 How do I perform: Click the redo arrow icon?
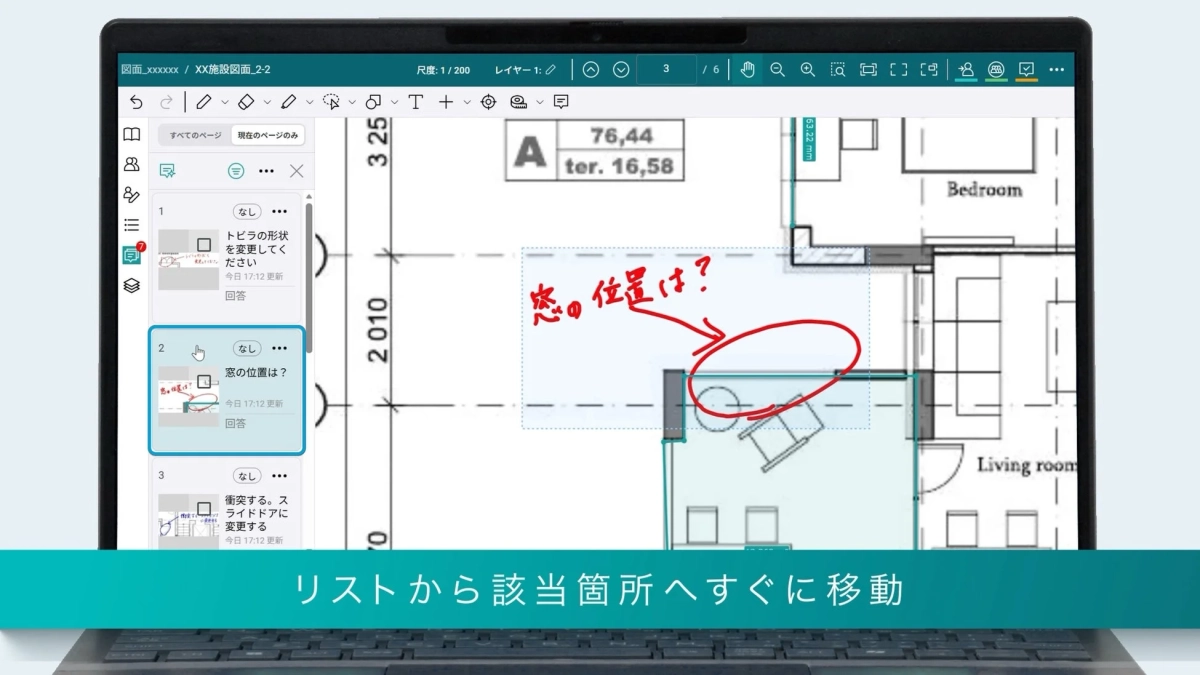[166, 102]
